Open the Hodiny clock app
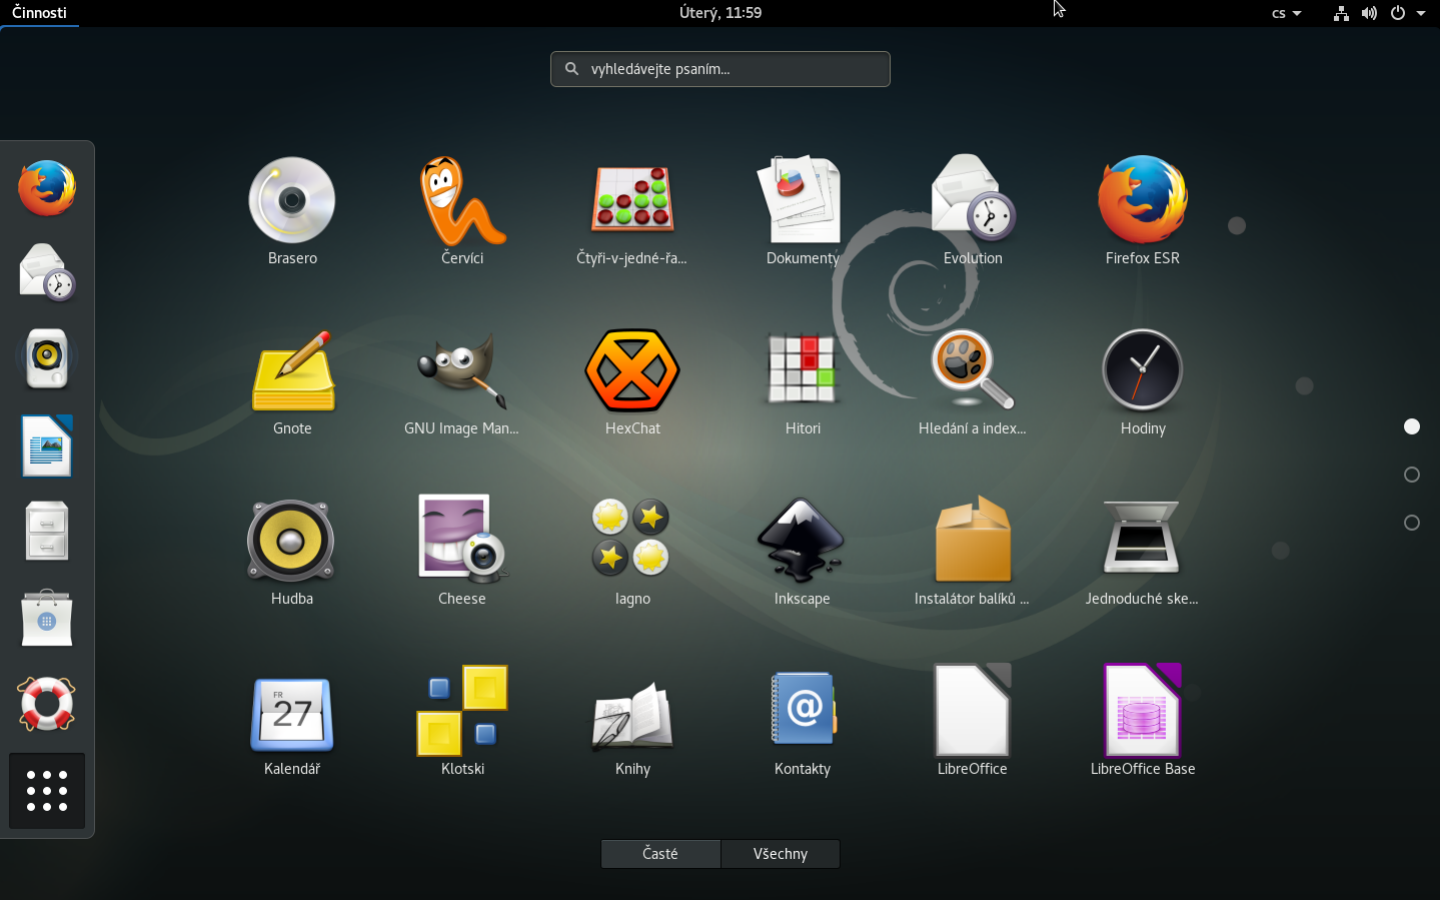Screen dimensions: 1440x900 tap(1142, 382)
